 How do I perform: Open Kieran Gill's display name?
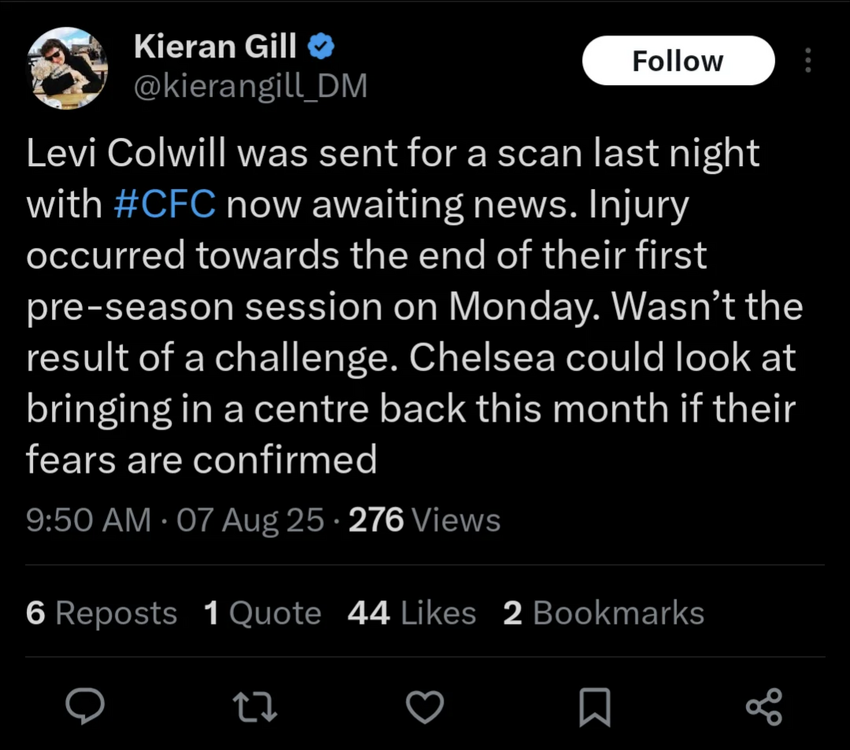pos(214,45)
